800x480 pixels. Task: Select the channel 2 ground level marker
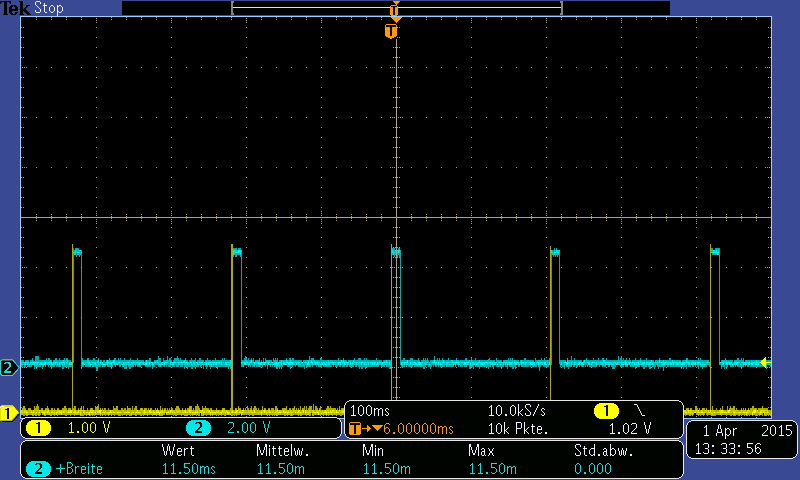pyautogui.click(x=8, y=367)
